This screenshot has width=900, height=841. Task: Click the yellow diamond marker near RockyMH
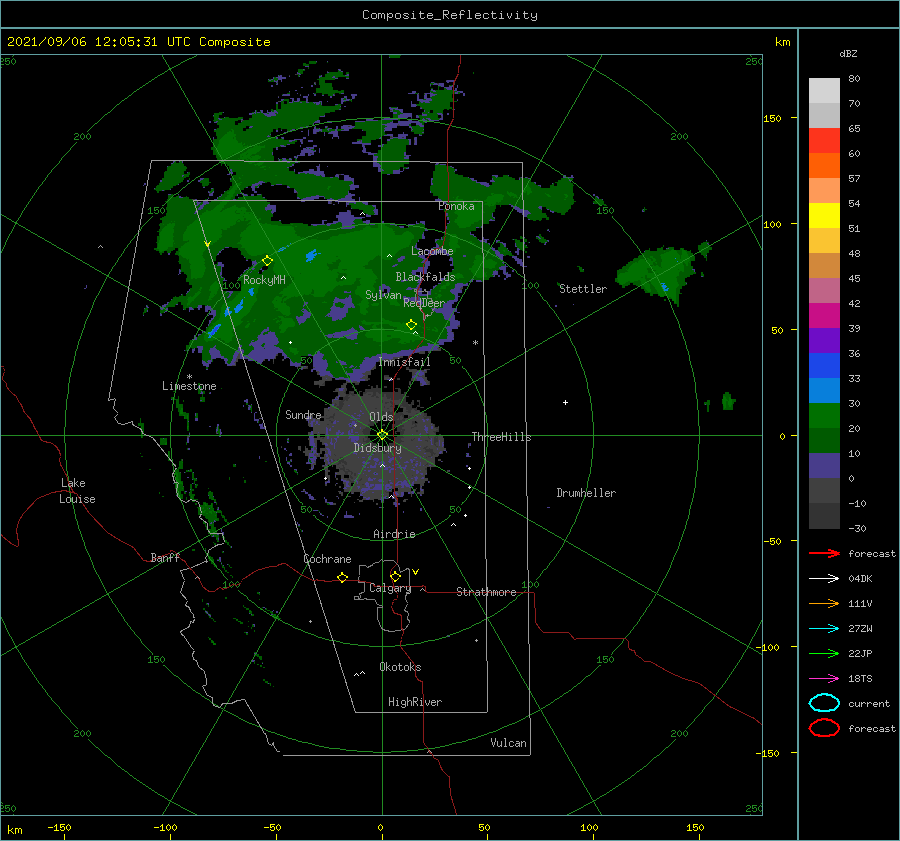point(267,261)
